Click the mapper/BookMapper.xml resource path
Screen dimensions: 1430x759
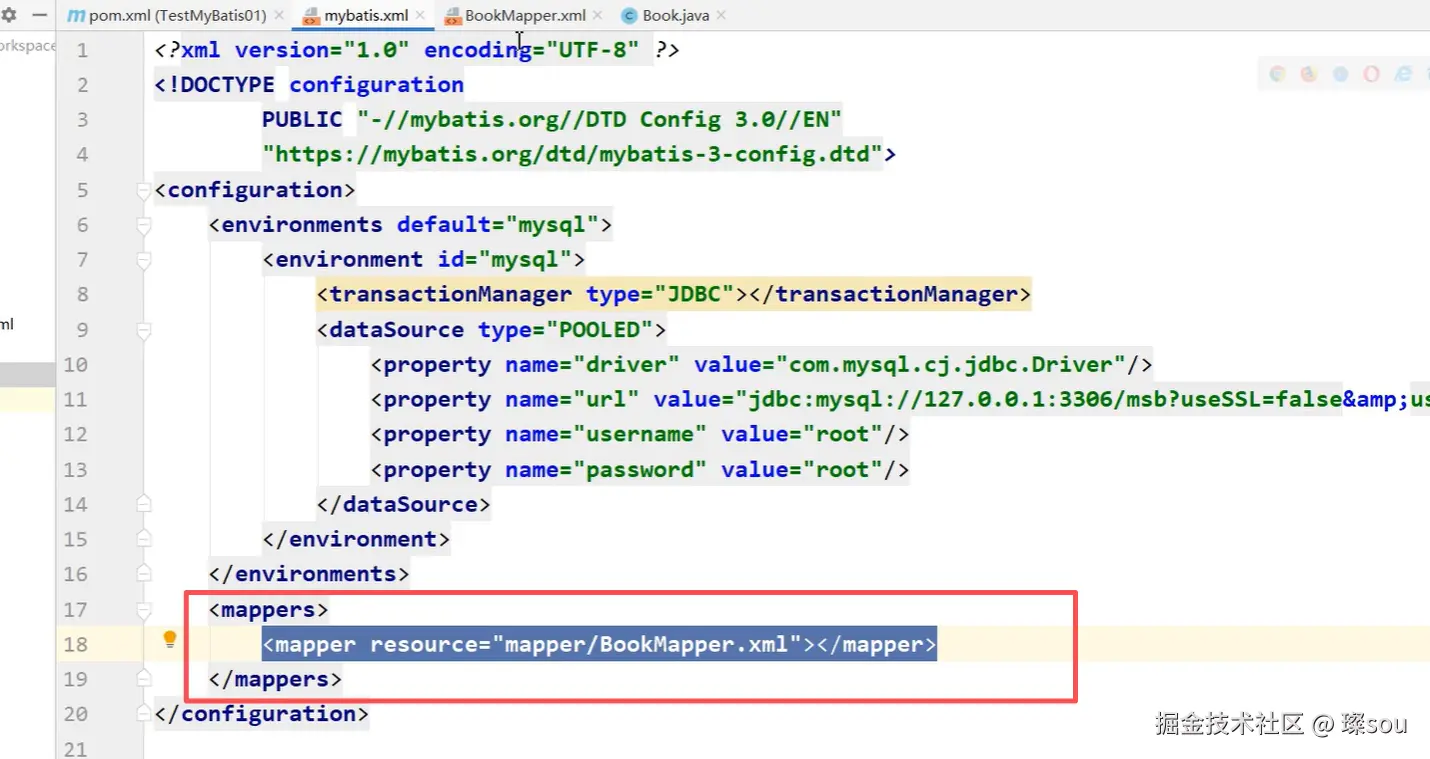646,644
